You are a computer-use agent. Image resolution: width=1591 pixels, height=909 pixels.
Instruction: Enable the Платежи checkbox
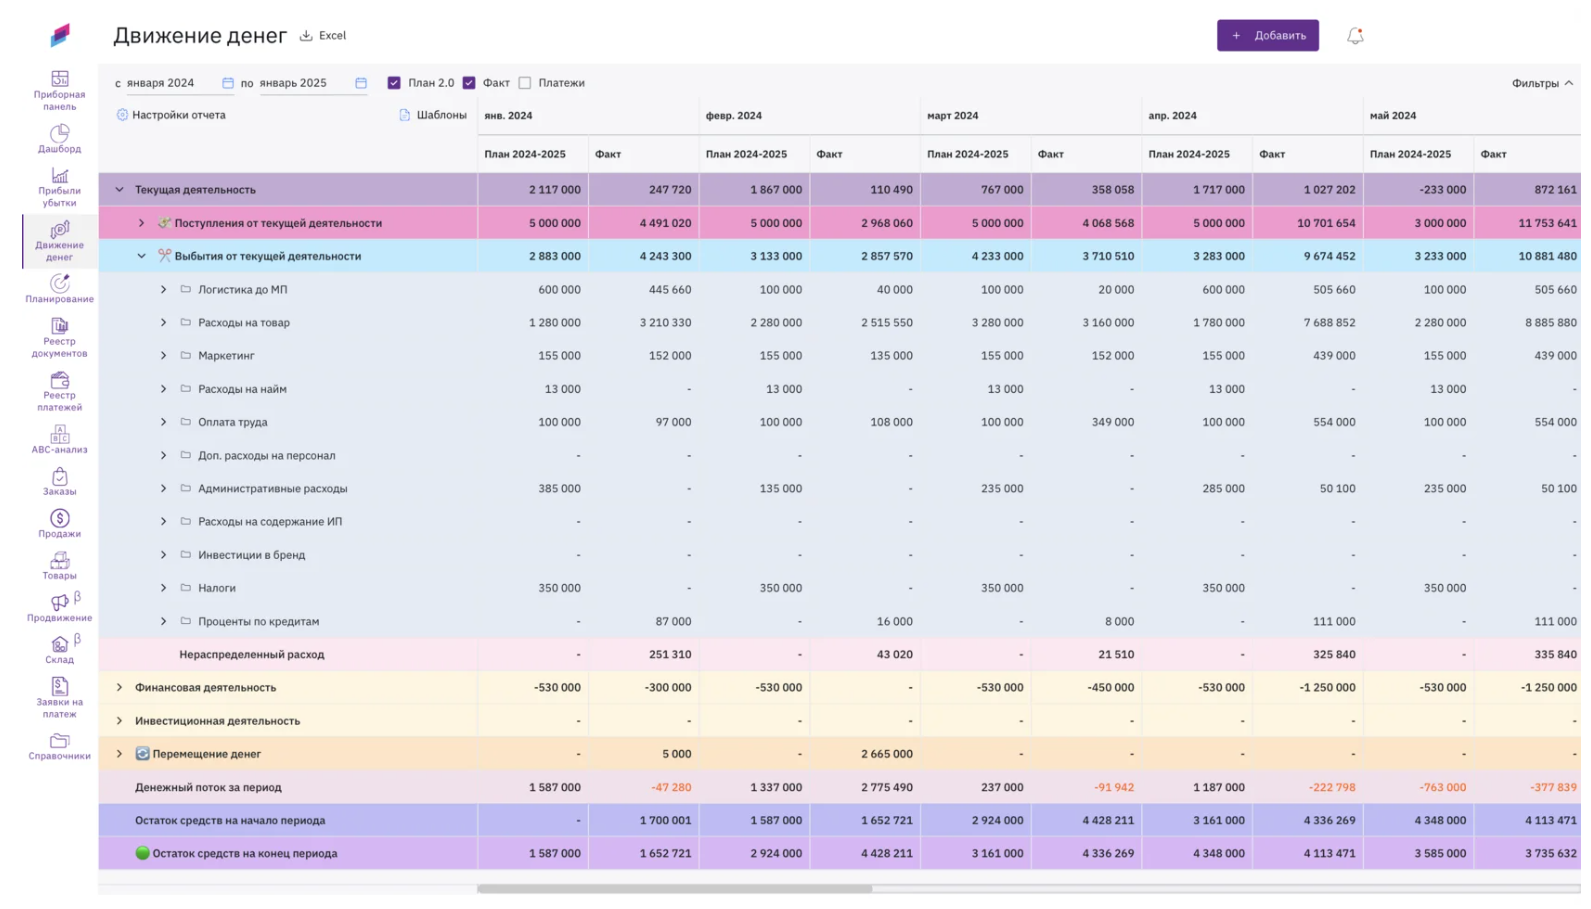tap(525, 83)
